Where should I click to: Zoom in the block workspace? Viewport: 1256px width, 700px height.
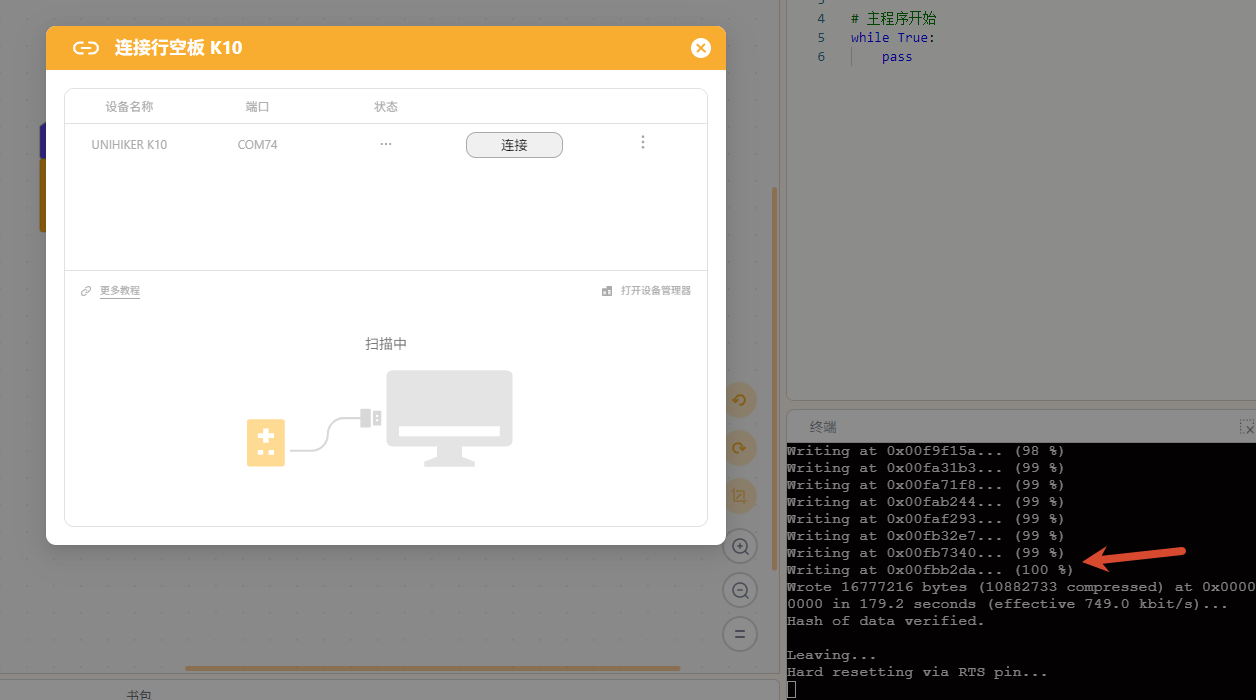740,546
